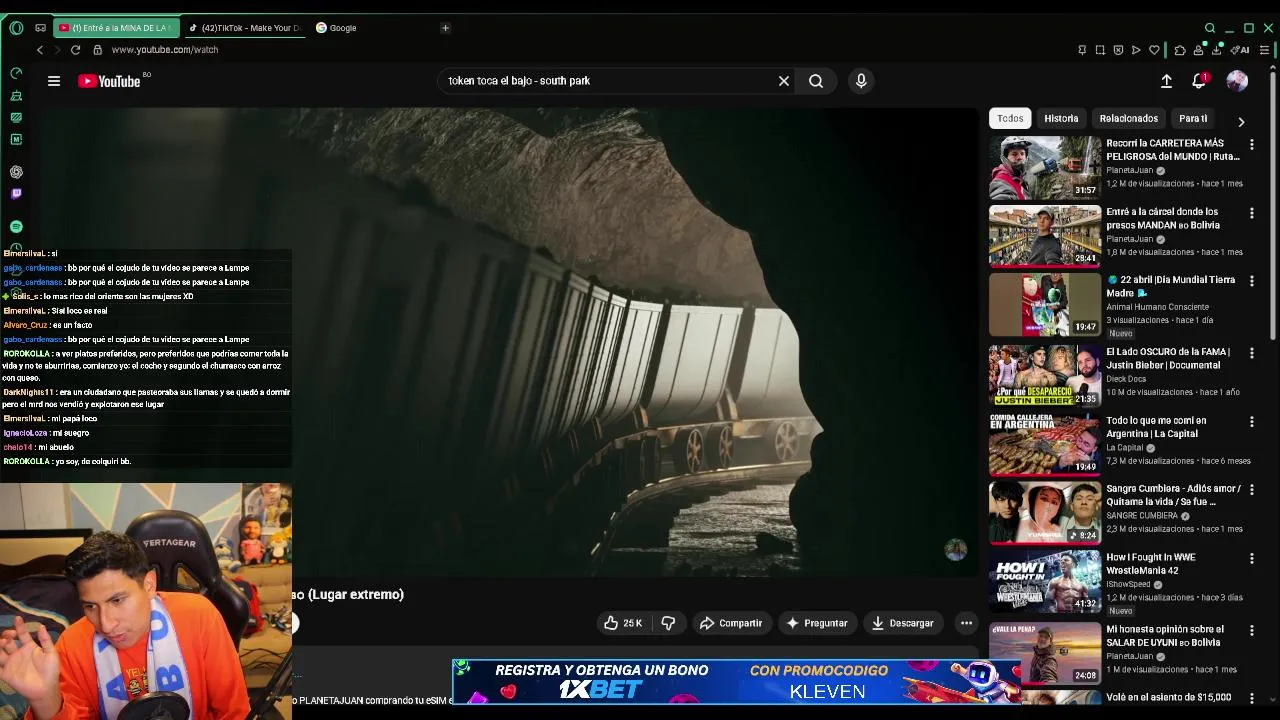
Task: Go to YouTube home via logo
Action: (110, 81)
